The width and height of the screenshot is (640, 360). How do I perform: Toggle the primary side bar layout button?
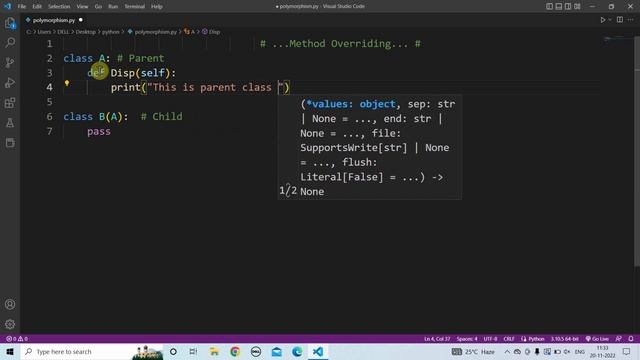(549, 6)
